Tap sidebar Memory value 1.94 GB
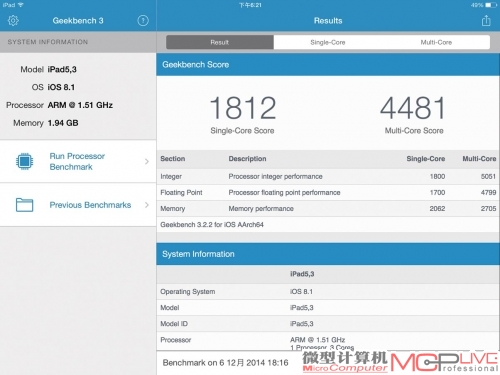 [x=63, y=123]
